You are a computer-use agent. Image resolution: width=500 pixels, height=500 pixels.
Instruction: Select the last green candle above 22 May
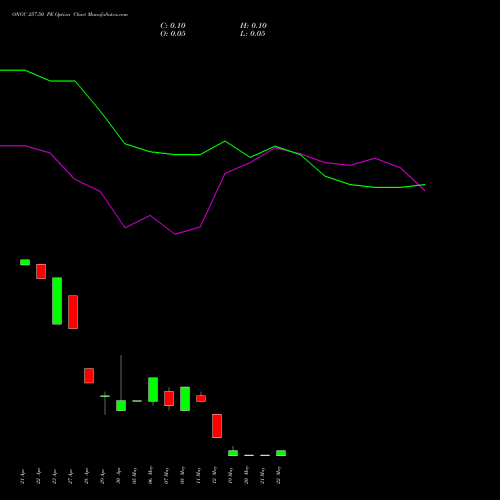click(281, 453)
